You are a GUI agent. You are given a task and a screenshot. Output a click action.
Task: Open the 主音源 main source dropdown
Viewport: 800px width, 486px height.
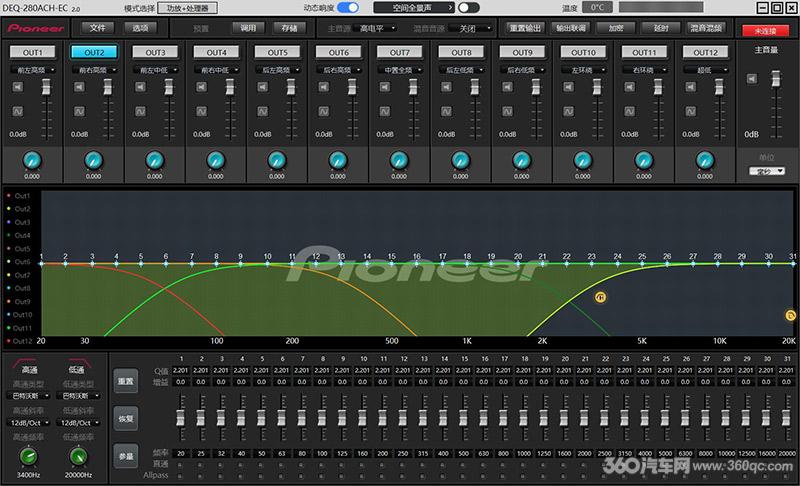point(377,29)
